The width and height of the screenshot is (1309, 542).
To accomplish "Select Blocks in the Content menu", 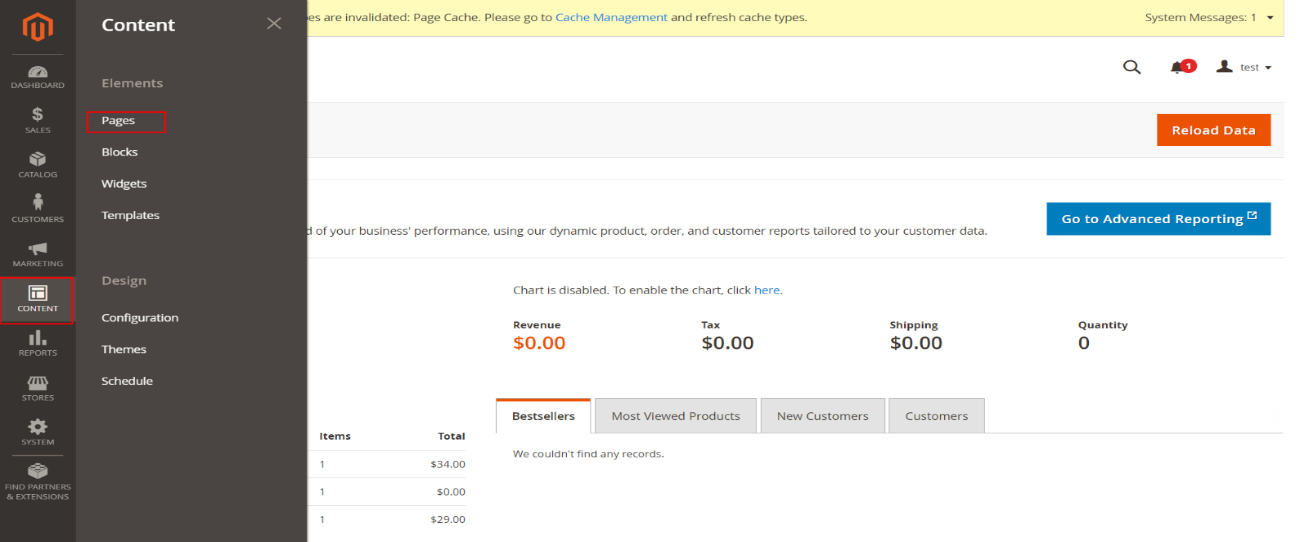I will (119, 152).
